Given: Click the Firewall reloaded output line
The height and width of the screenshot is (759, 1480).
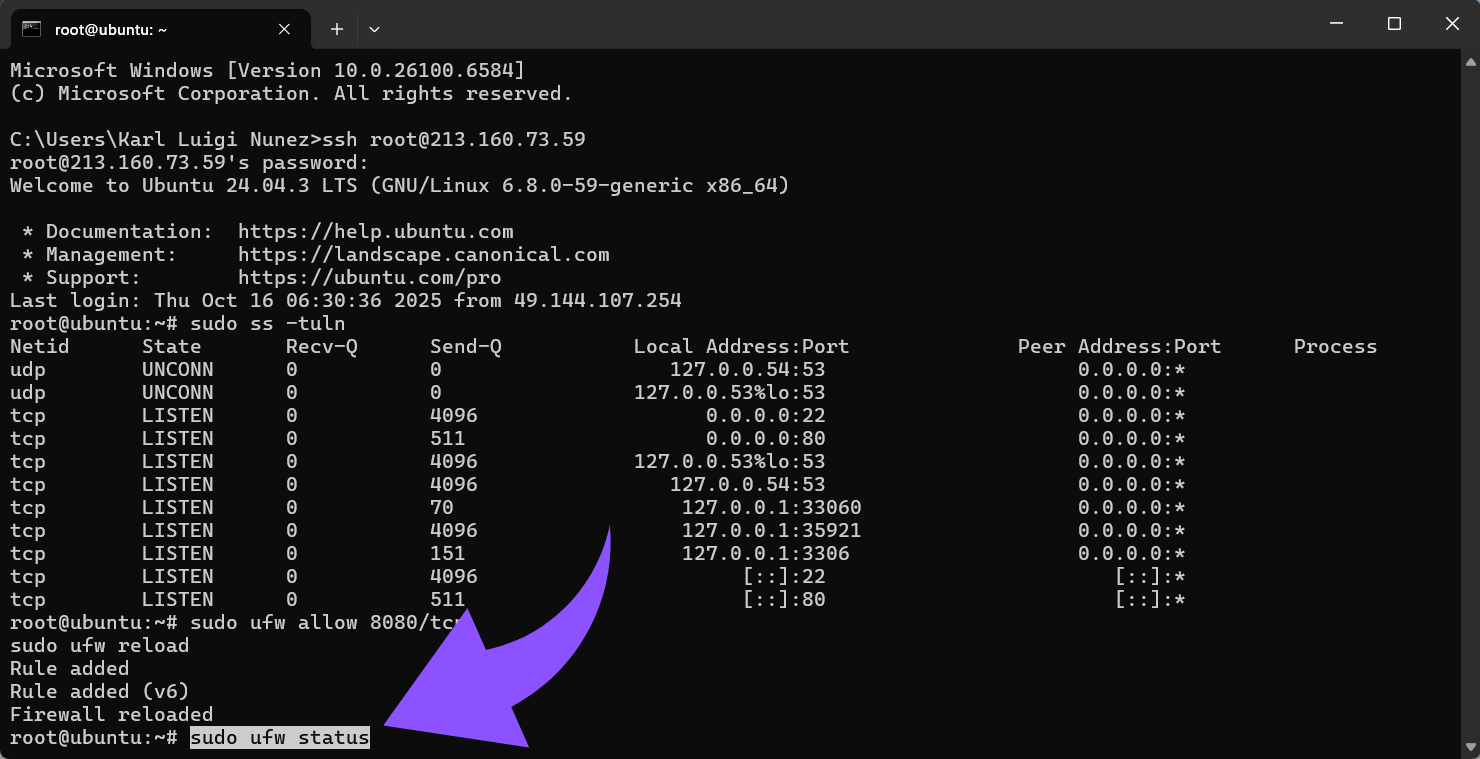Looking at the screenshot, I should 111,714.
